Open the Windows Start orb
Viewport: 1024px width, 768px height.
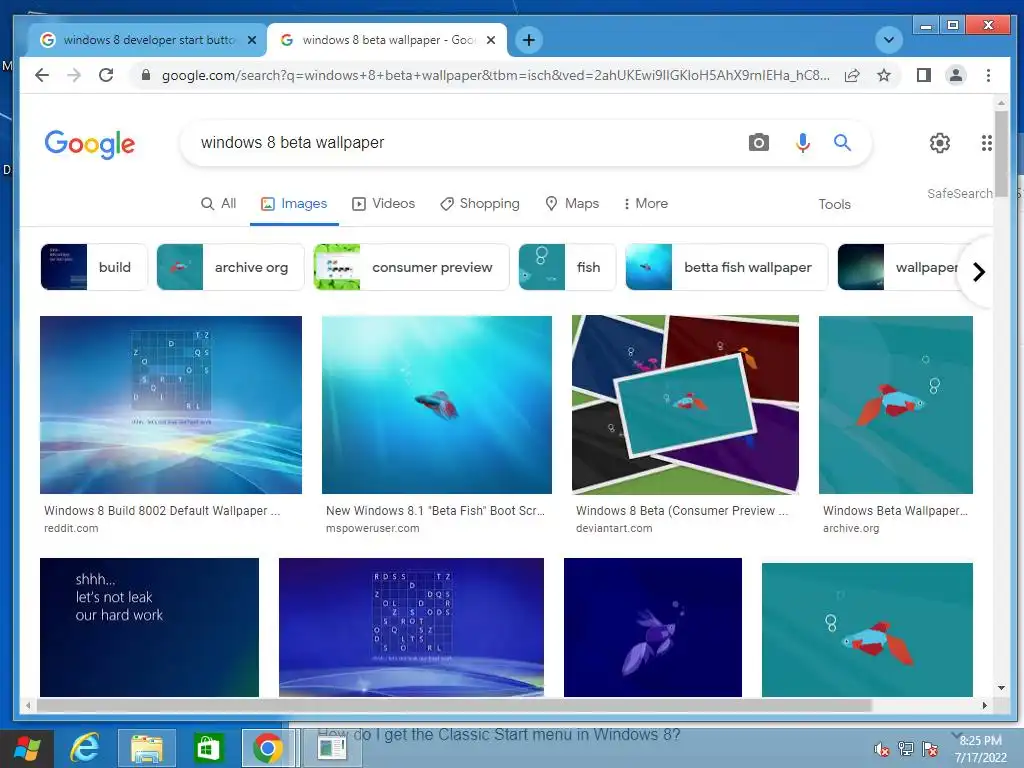click(x=27, y=748)
